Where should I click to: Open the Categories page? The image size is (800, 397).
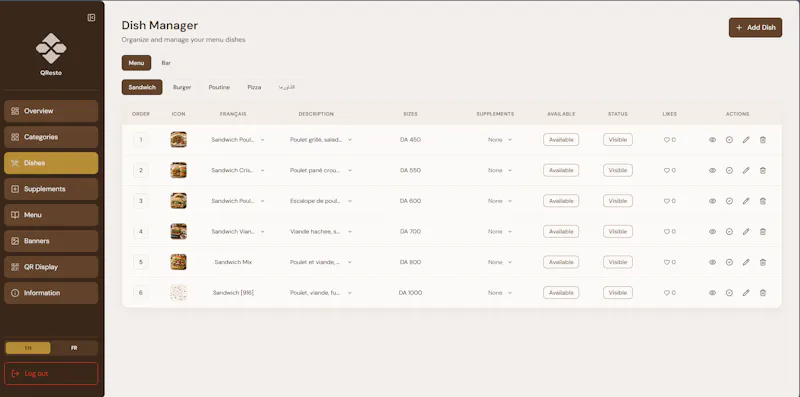(51, 137)
